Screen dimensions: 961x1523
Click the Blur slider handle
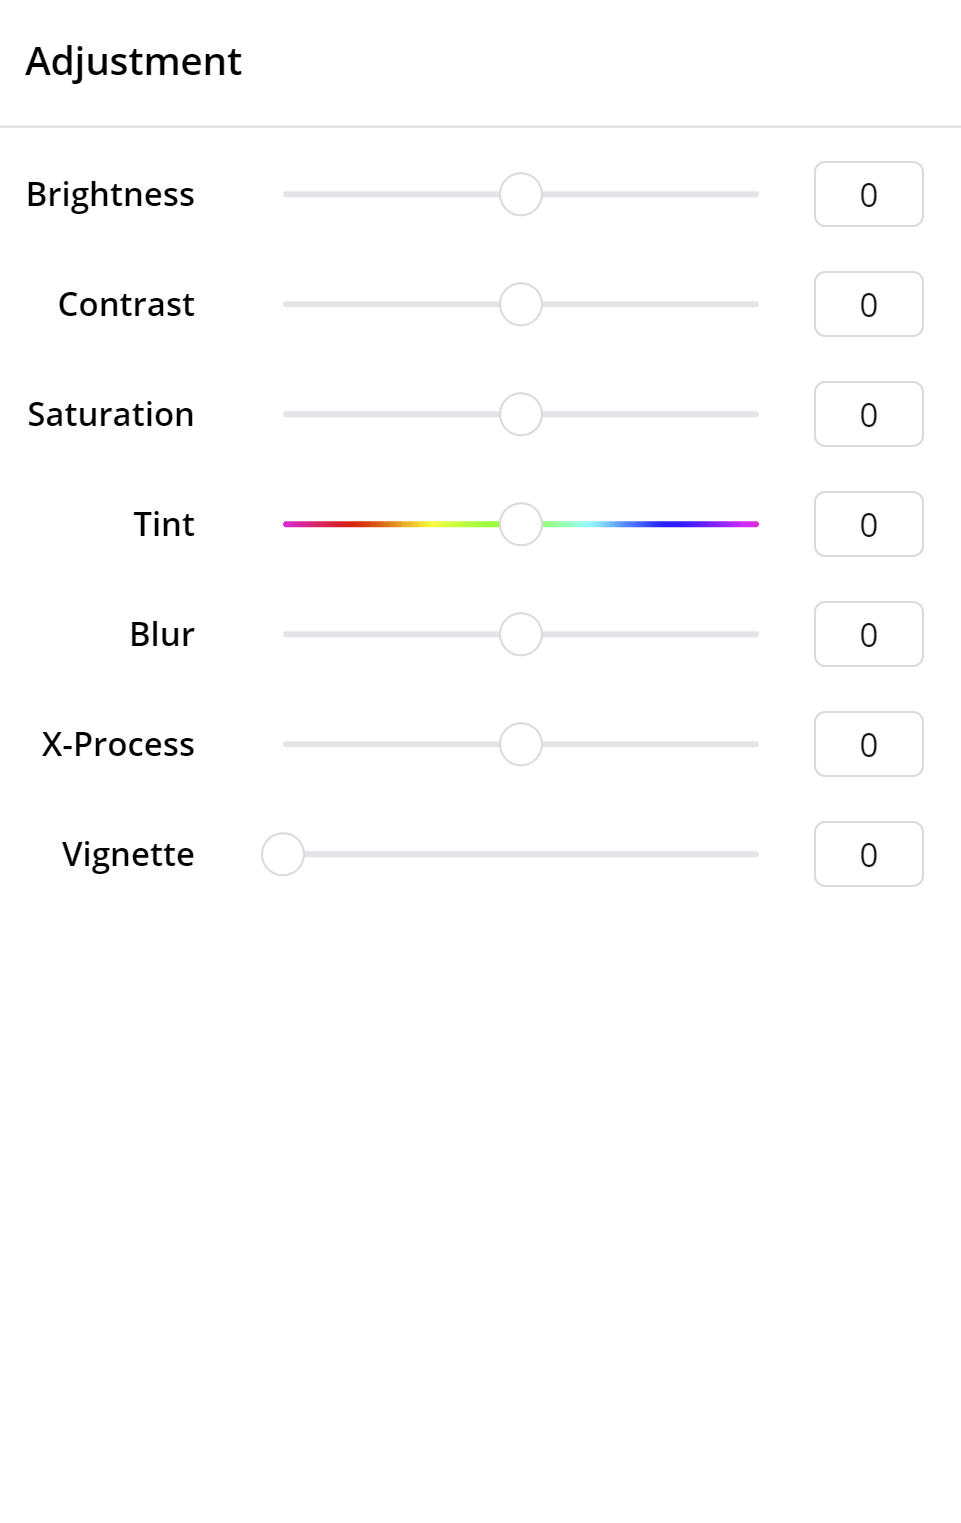[x=521, y=634]
